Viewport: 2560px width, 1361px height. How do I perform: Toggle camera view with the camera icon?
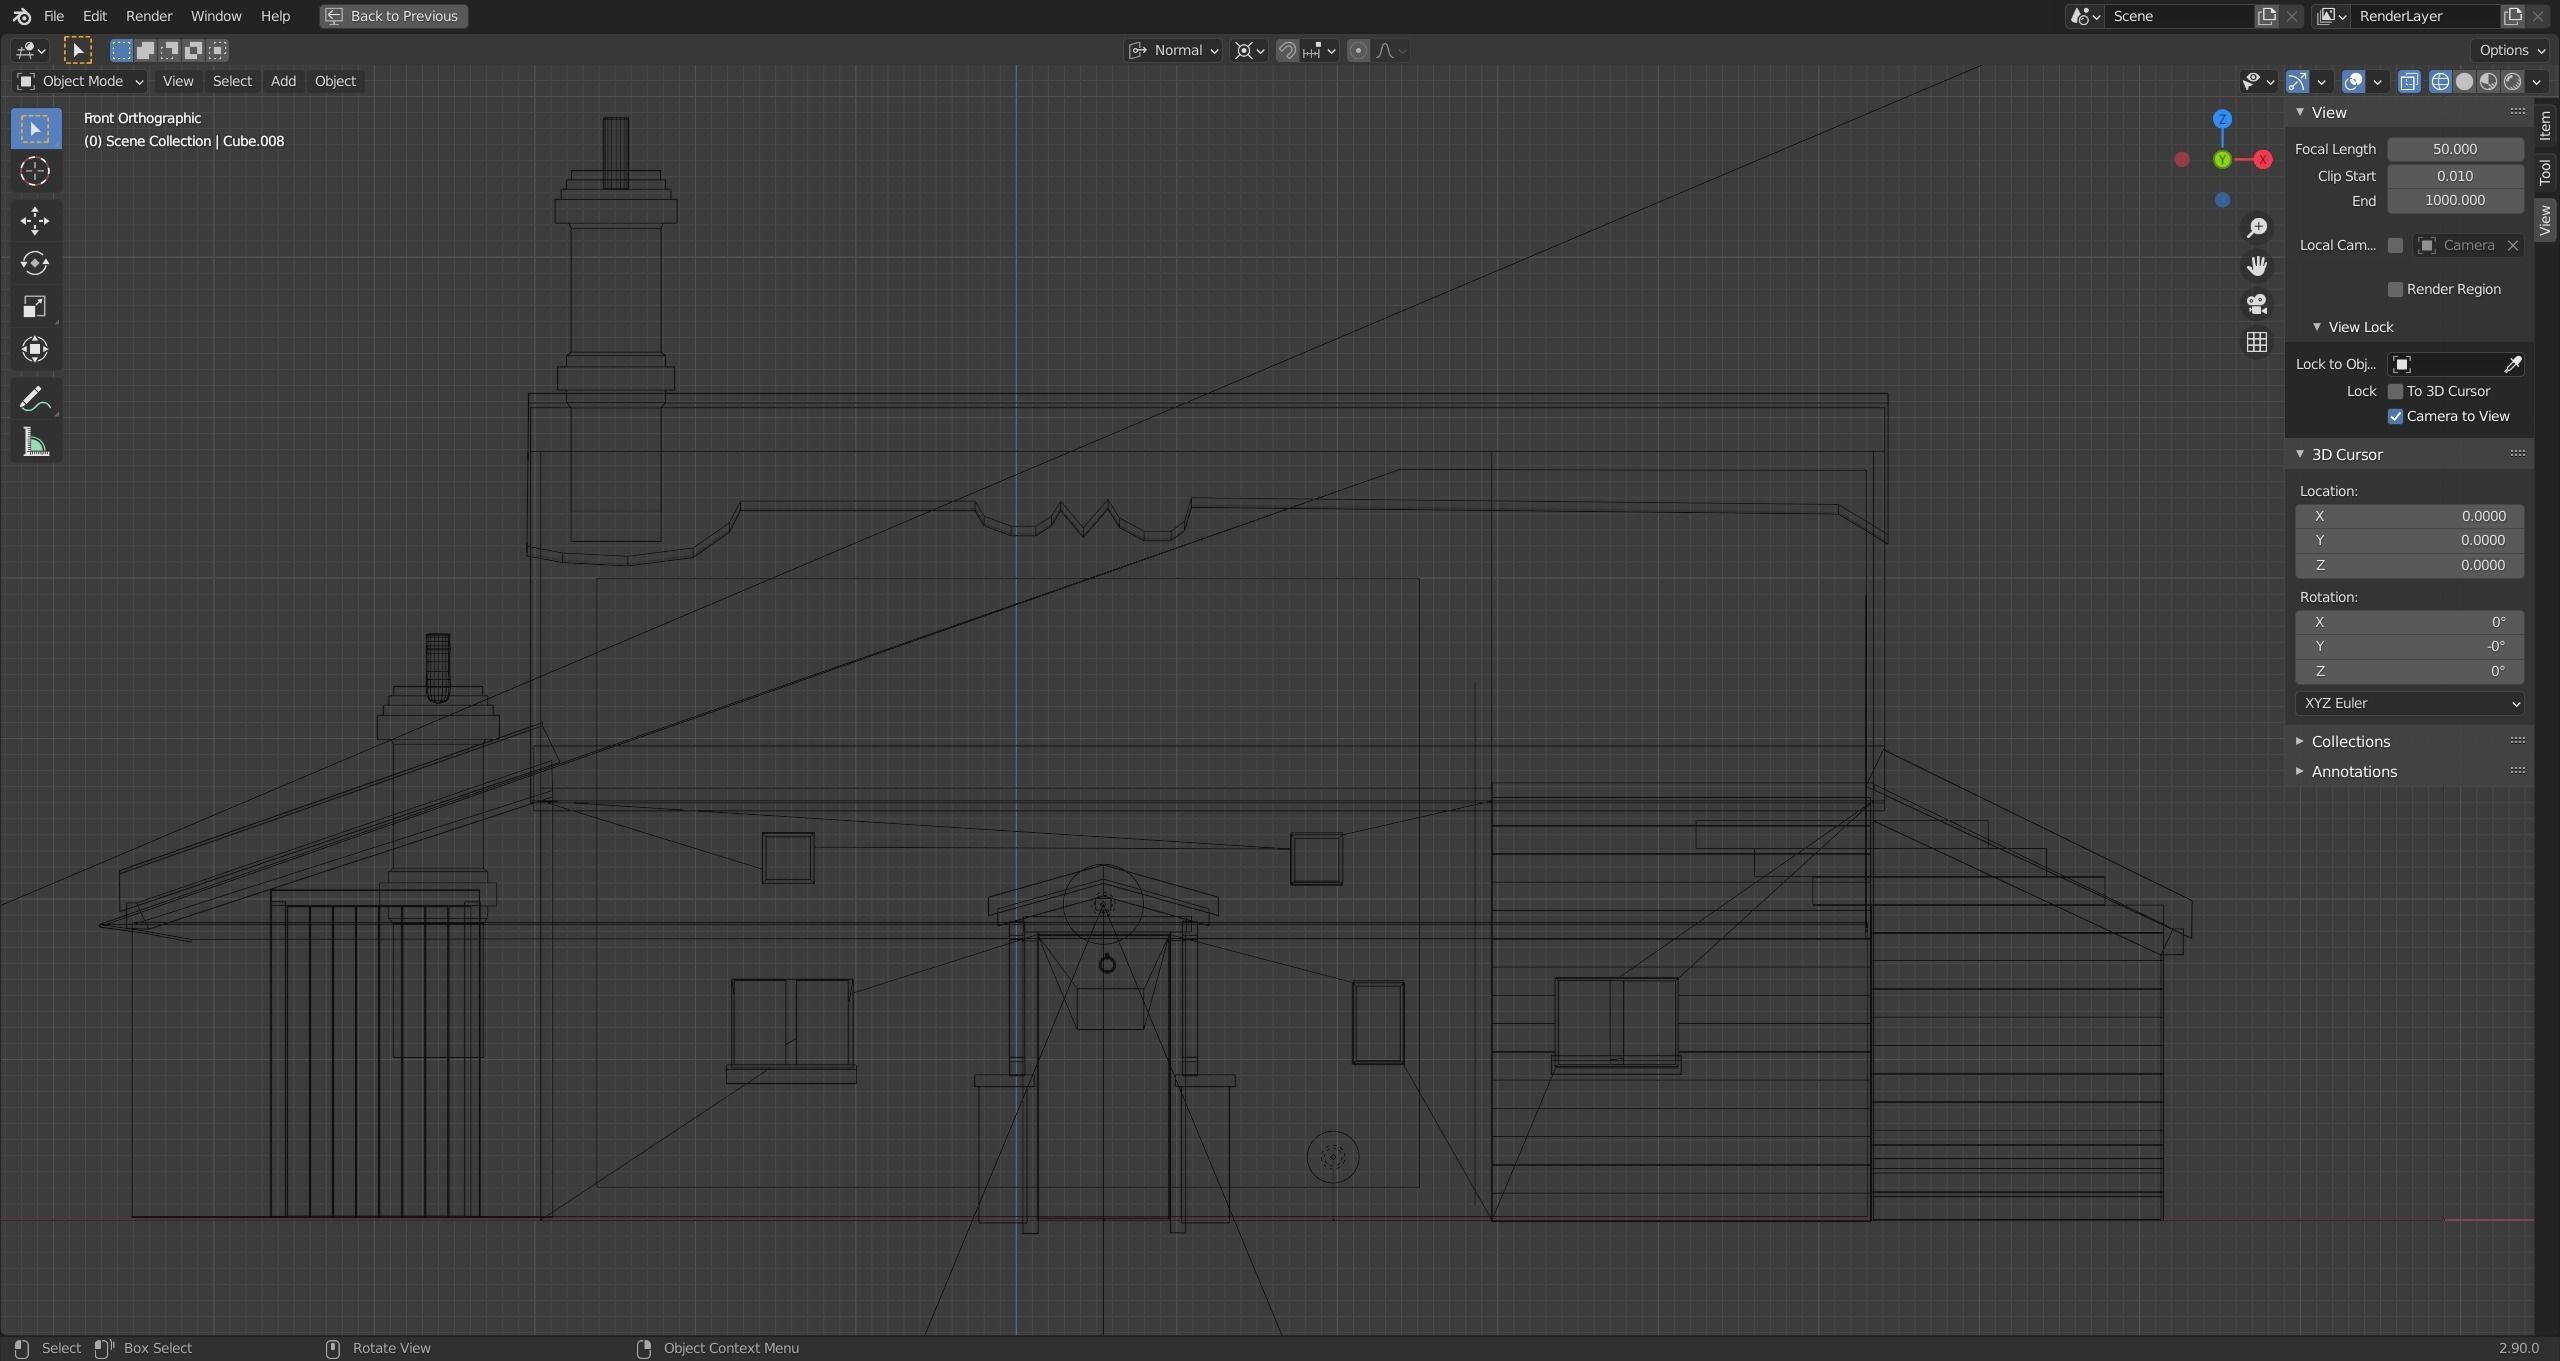[2257, 304]
